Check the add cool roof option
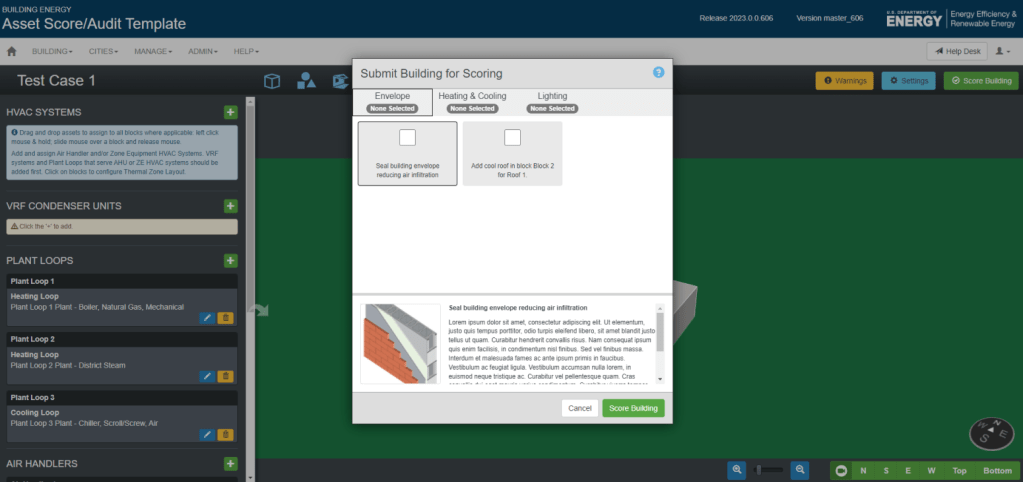Viewport: 1023px width, 482px height. pyautogui.click(x=512, y=138)
